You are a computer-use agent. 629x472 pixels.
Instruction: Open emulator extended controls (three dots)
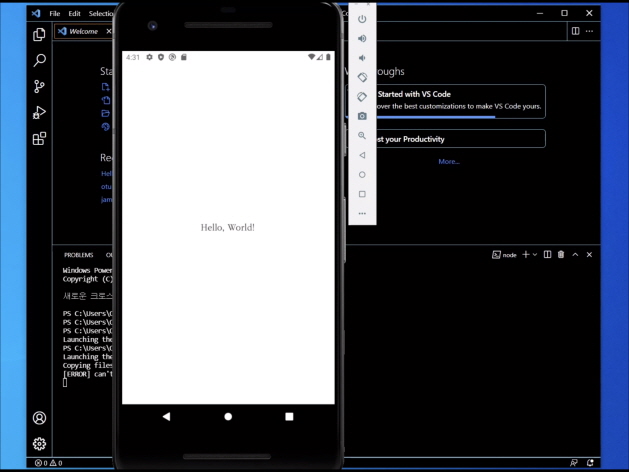pyautogui.click(x=362, y=213)
